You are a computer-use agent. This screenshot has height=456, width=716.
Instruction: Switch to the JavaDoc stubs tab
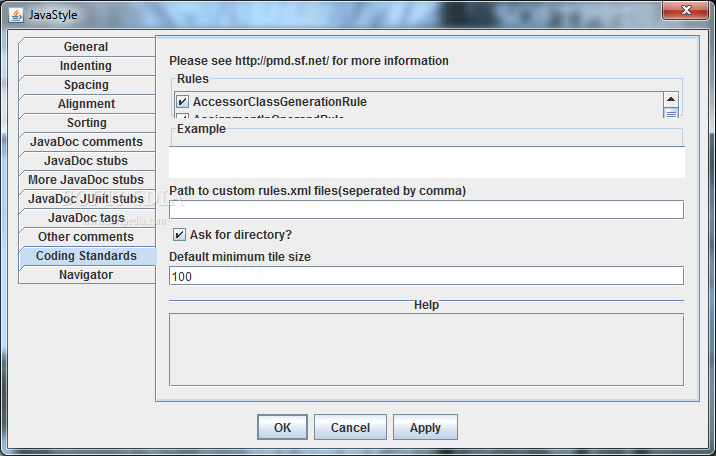pos(87,161)
